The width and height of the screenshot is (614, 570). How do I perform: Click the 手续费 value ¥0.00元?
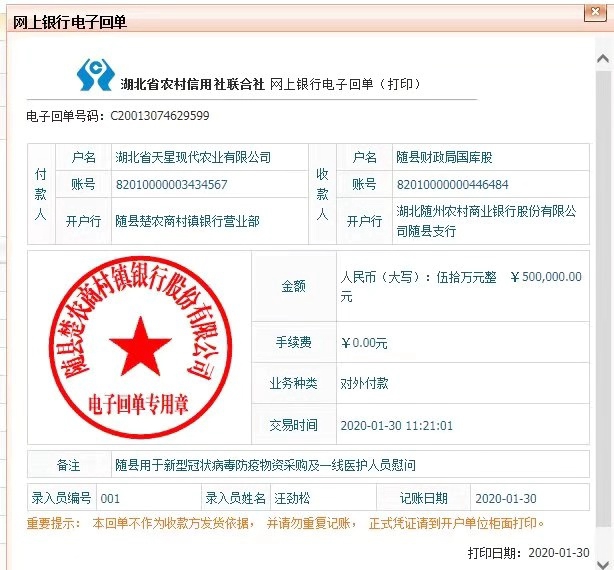[364, 342]
